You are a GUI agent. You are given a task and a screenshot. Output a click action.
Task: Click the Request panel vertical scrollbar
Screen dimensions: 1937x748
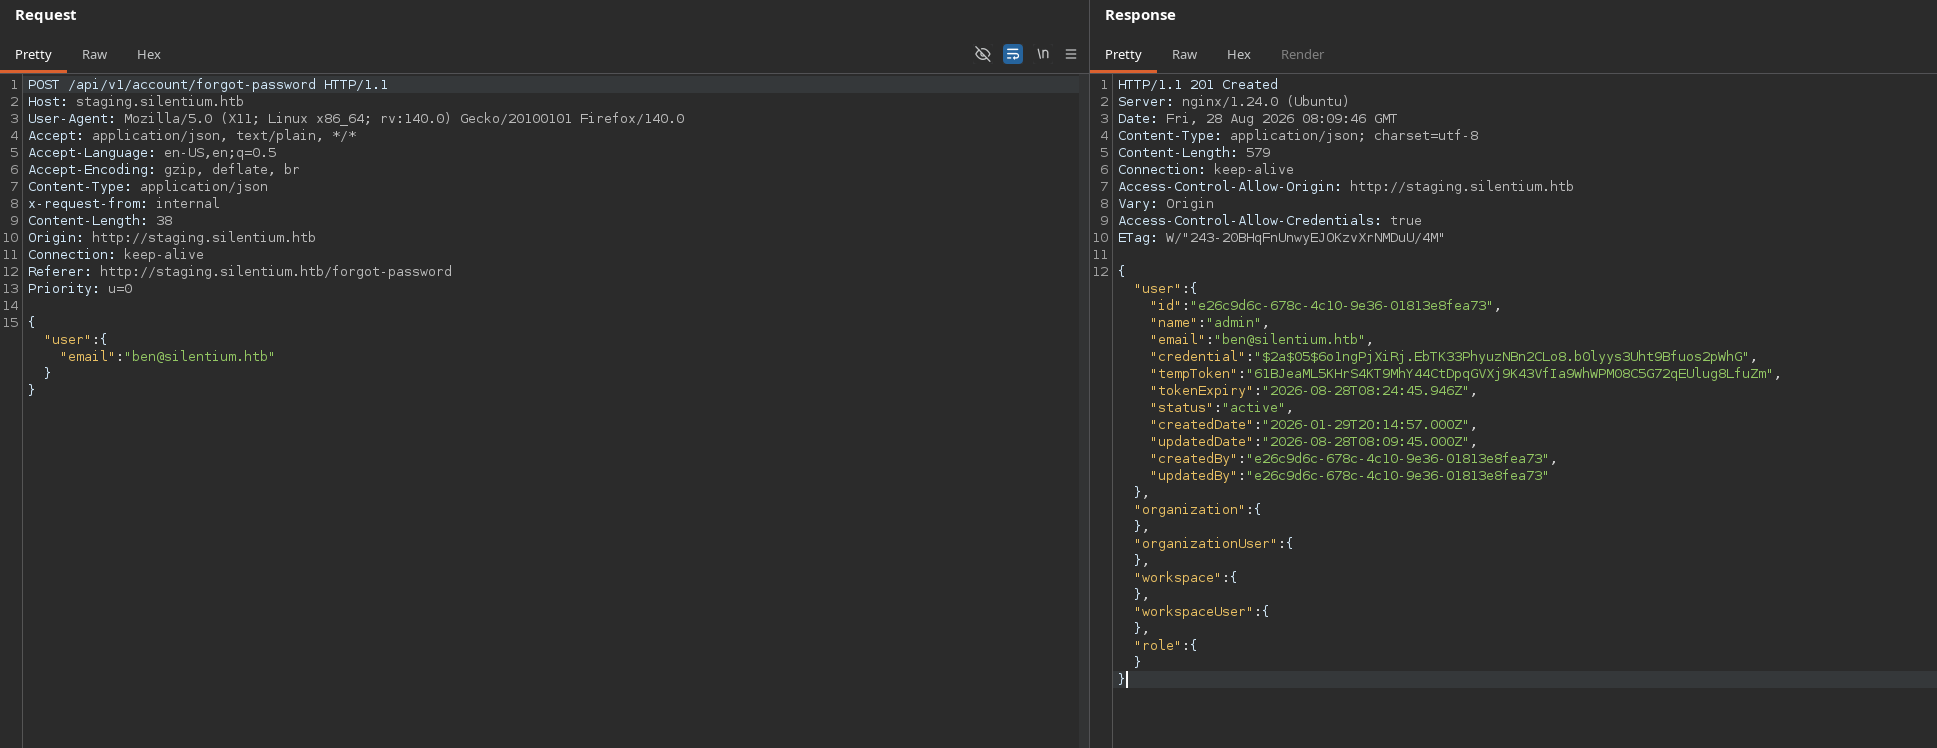pos(1084,410)
